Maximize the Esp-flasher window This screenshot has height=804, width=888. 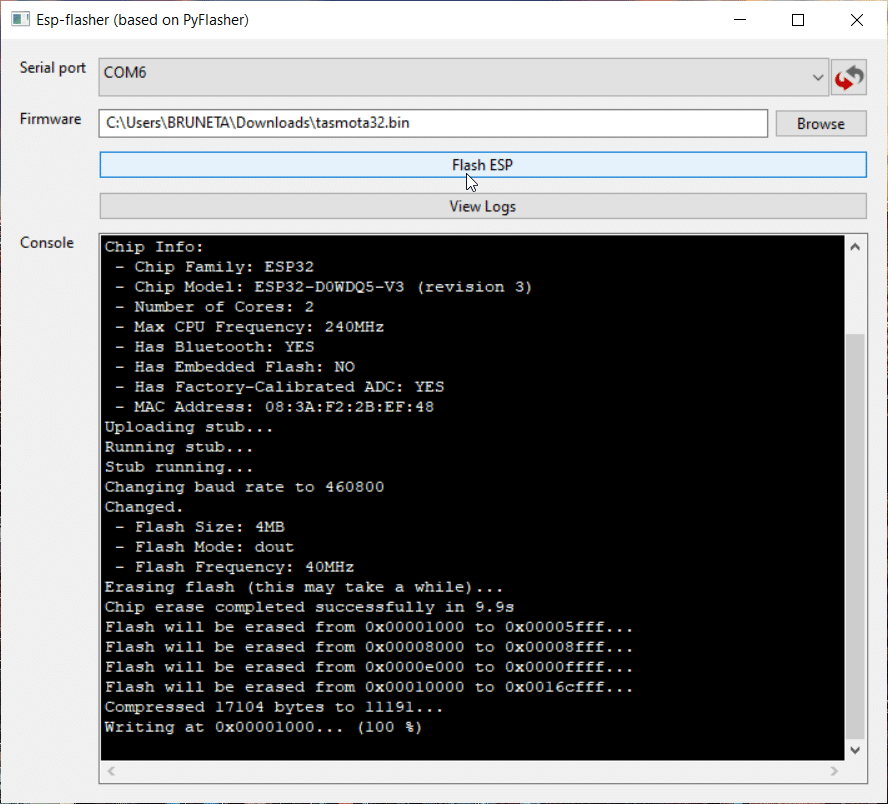tap(798, 20)
